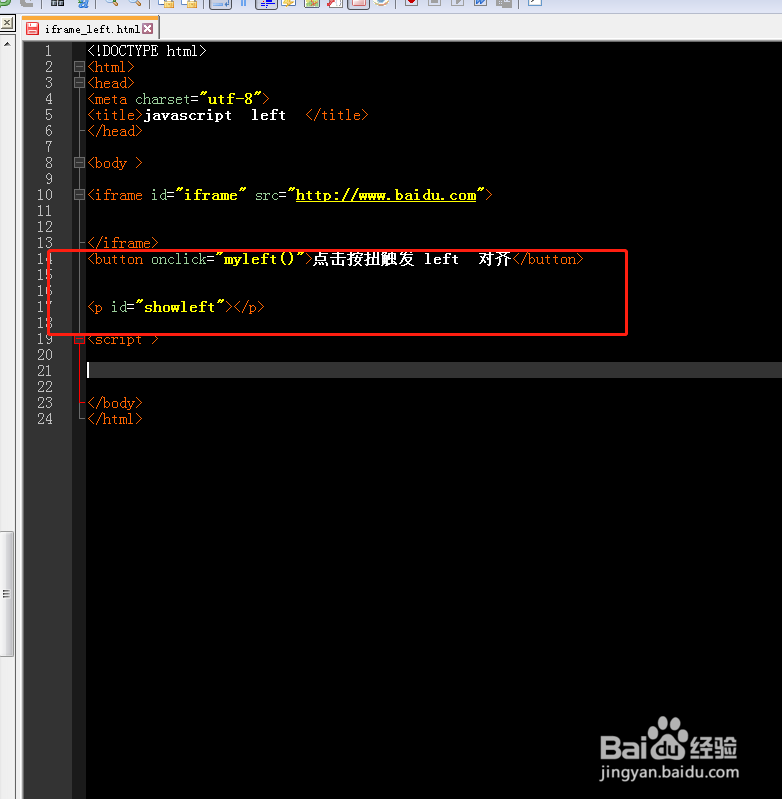The image size is (782, 799).
Task: Close the left side panel
Action: click(x=7, y=23)
